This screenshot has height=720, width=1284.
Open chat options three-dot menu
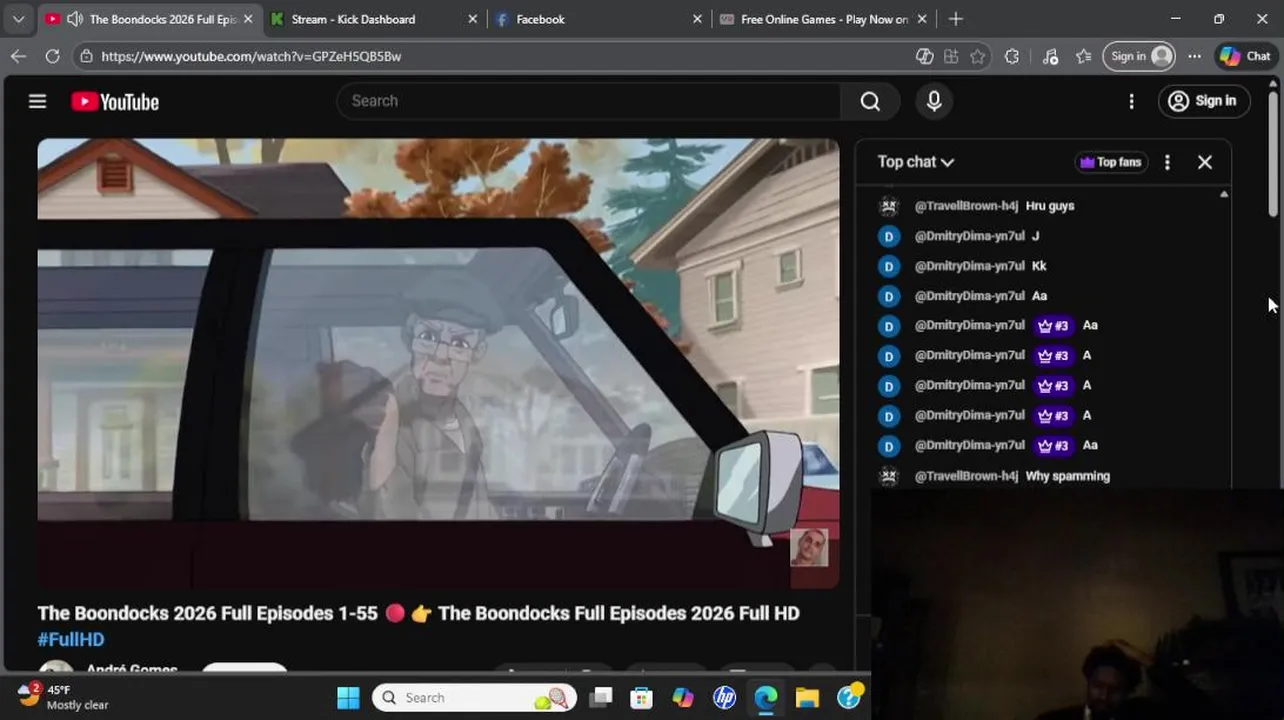(x=1167, y=162)
